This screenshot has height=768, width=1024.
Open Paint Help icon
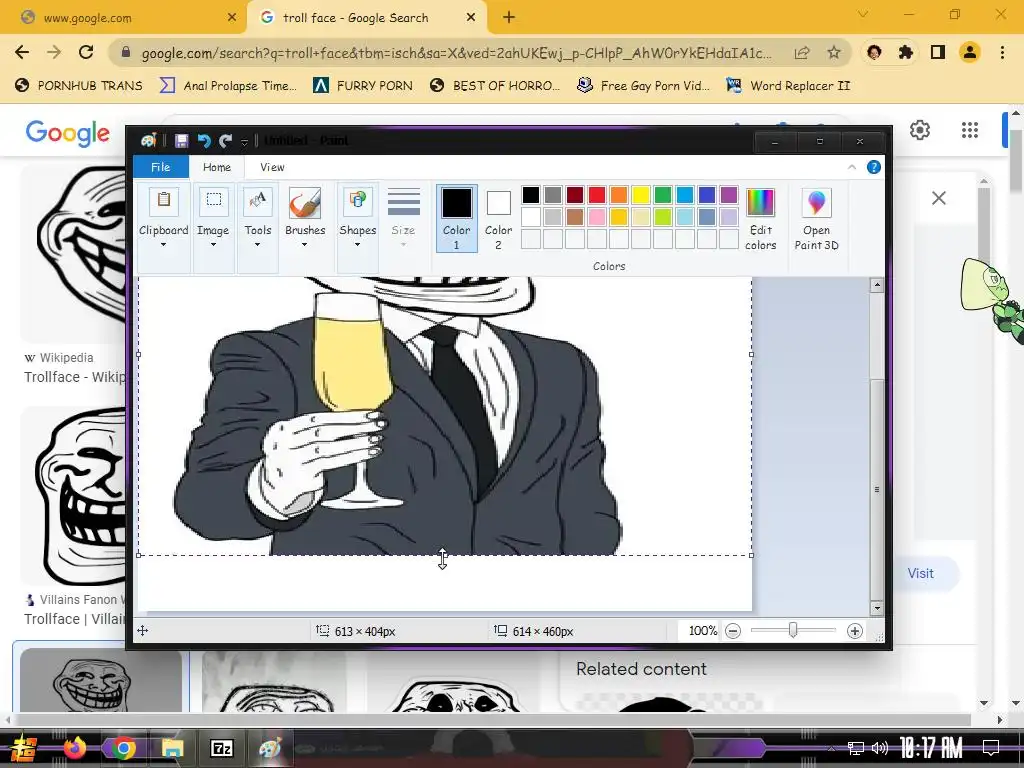click(x=874, y=167)
